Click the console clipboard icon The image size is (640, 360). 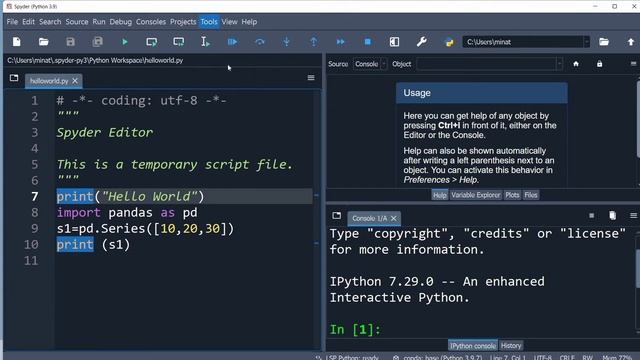click(612, 216)
